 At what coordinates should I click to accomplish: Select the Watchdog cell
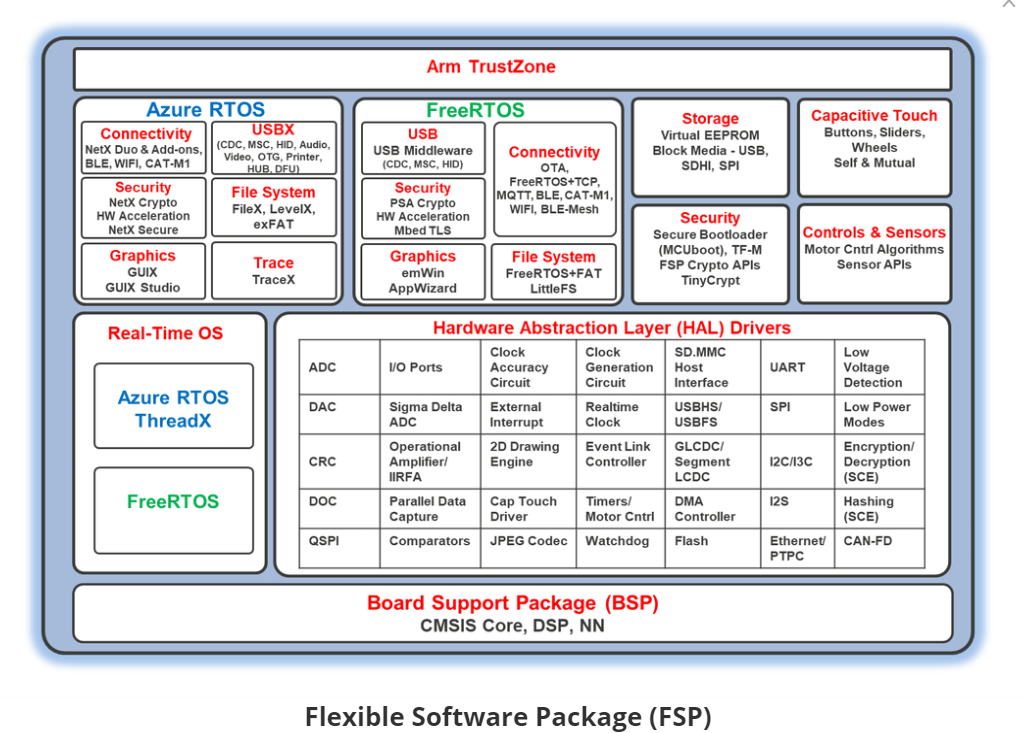[x=621, y=548]
